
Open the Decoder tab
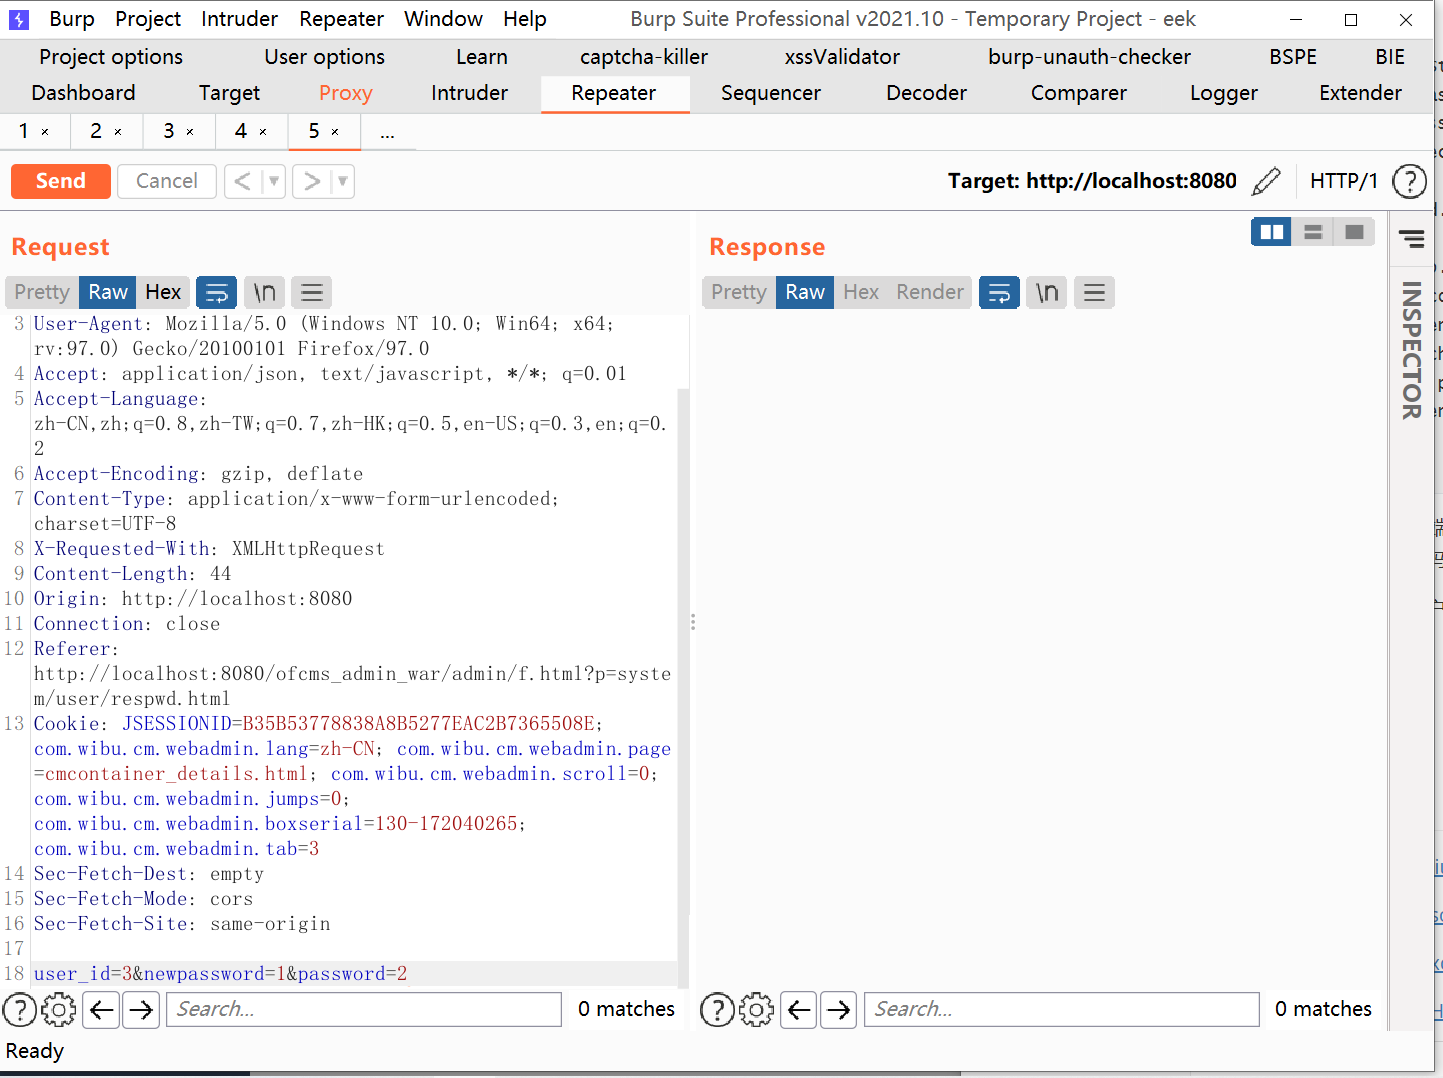926,93
